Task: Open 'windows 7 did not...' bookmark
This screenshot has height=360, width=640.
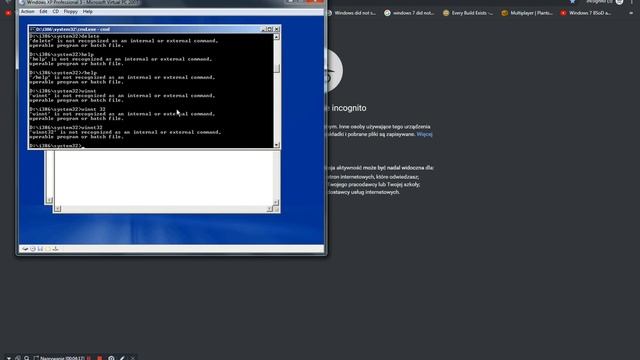Action: tap(409, 13)
